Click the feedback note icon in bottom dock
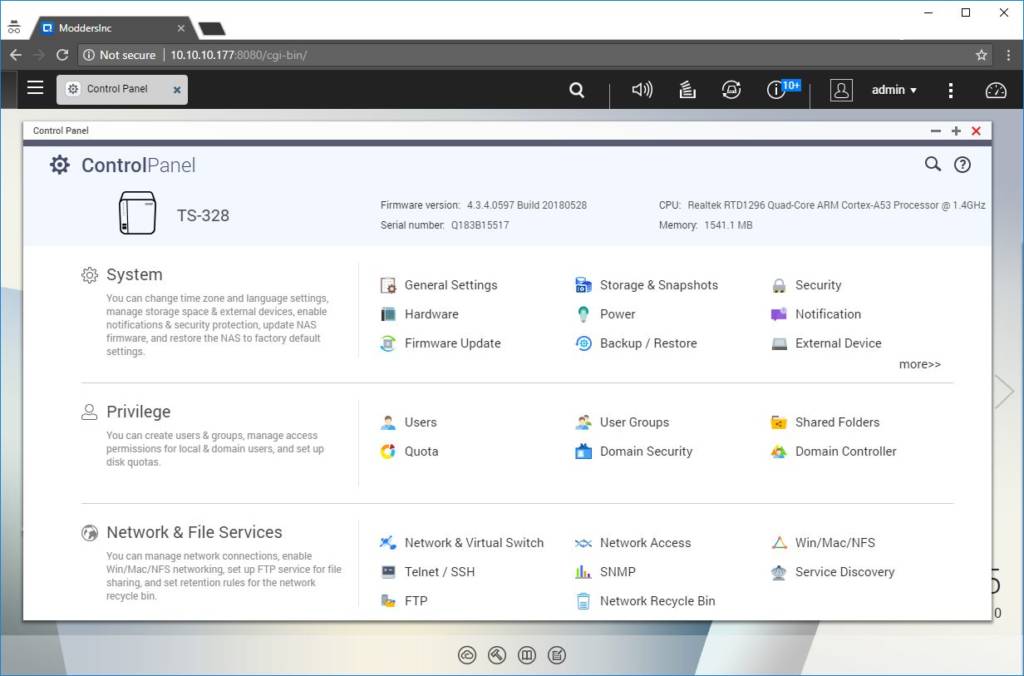Viewport: 1024px width, 676px height. [557, 655]
